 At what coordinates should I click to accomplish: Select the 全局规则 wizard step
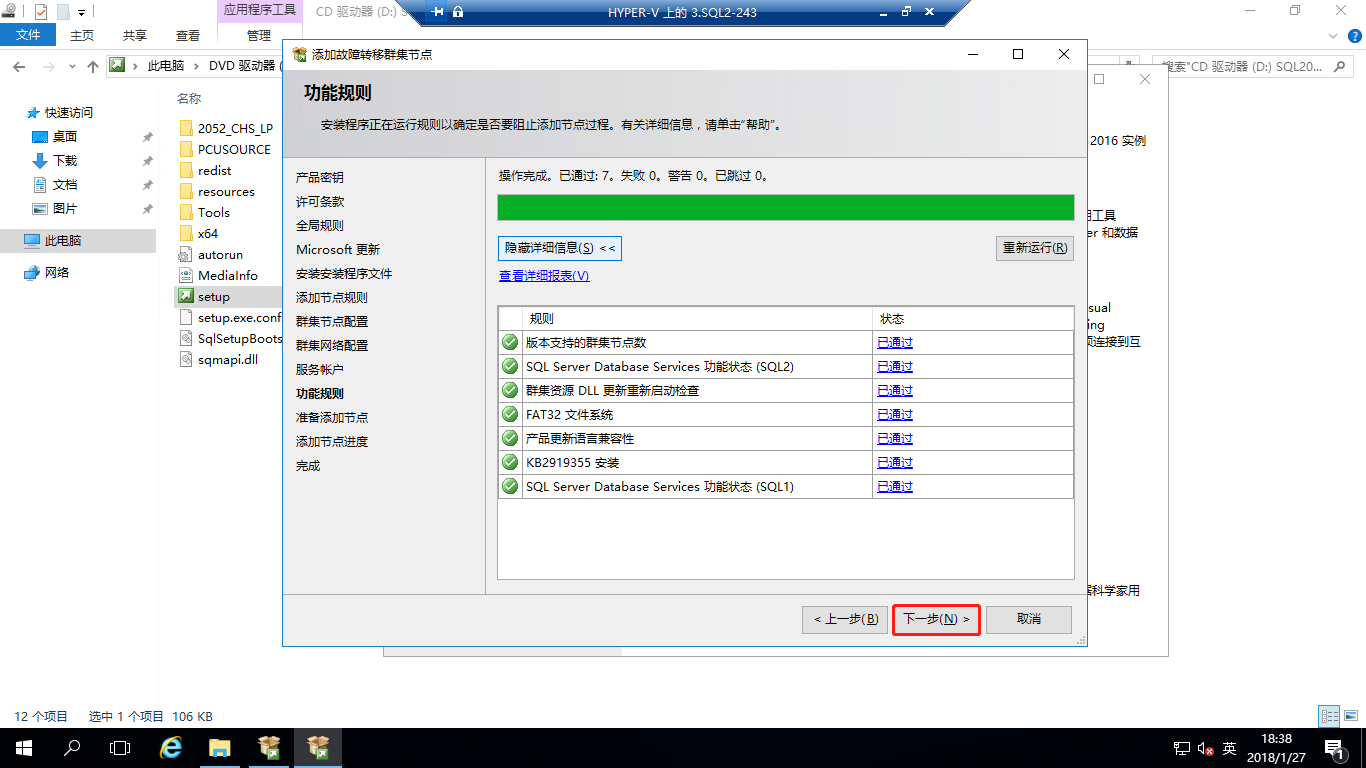(x=320, y=226)
